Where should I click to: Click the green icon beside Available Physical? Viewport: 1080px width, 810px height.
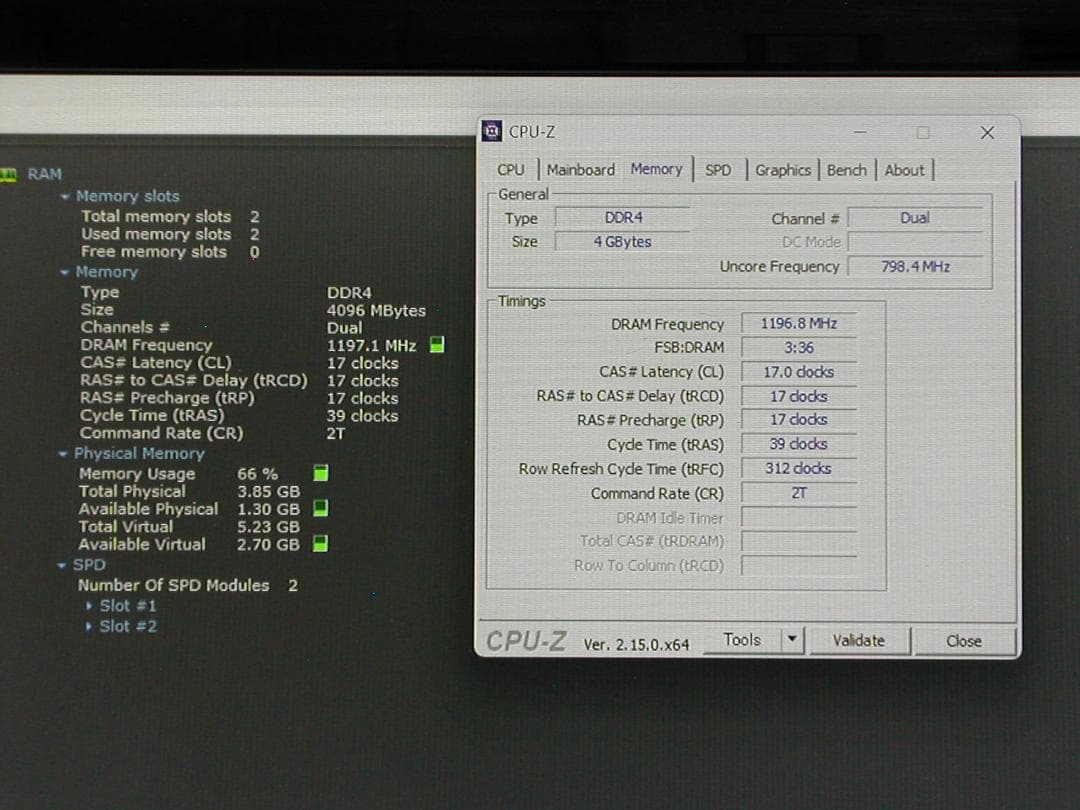[320, 508]
